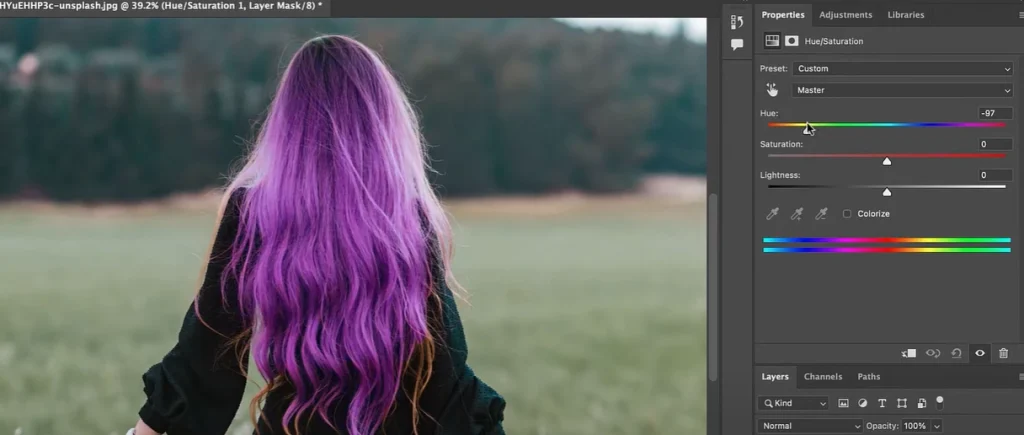Open the History panel icon

(x=737, y=22)
